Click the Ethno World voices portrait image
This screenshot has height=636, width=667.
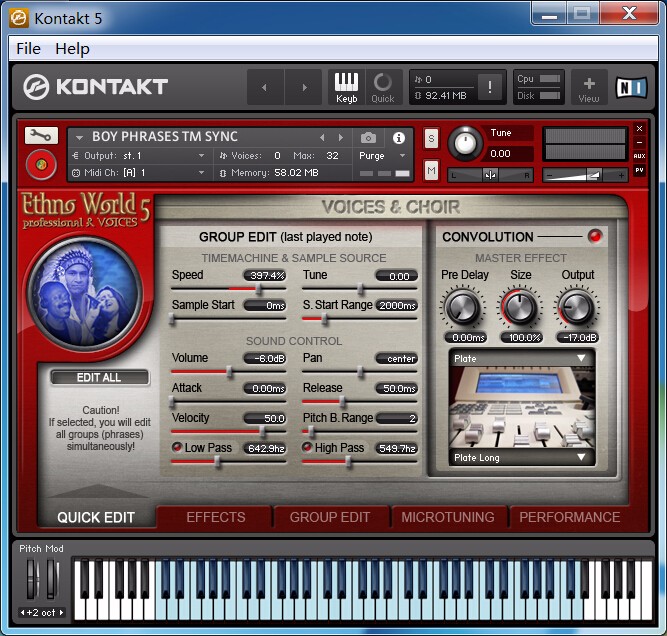85,293
